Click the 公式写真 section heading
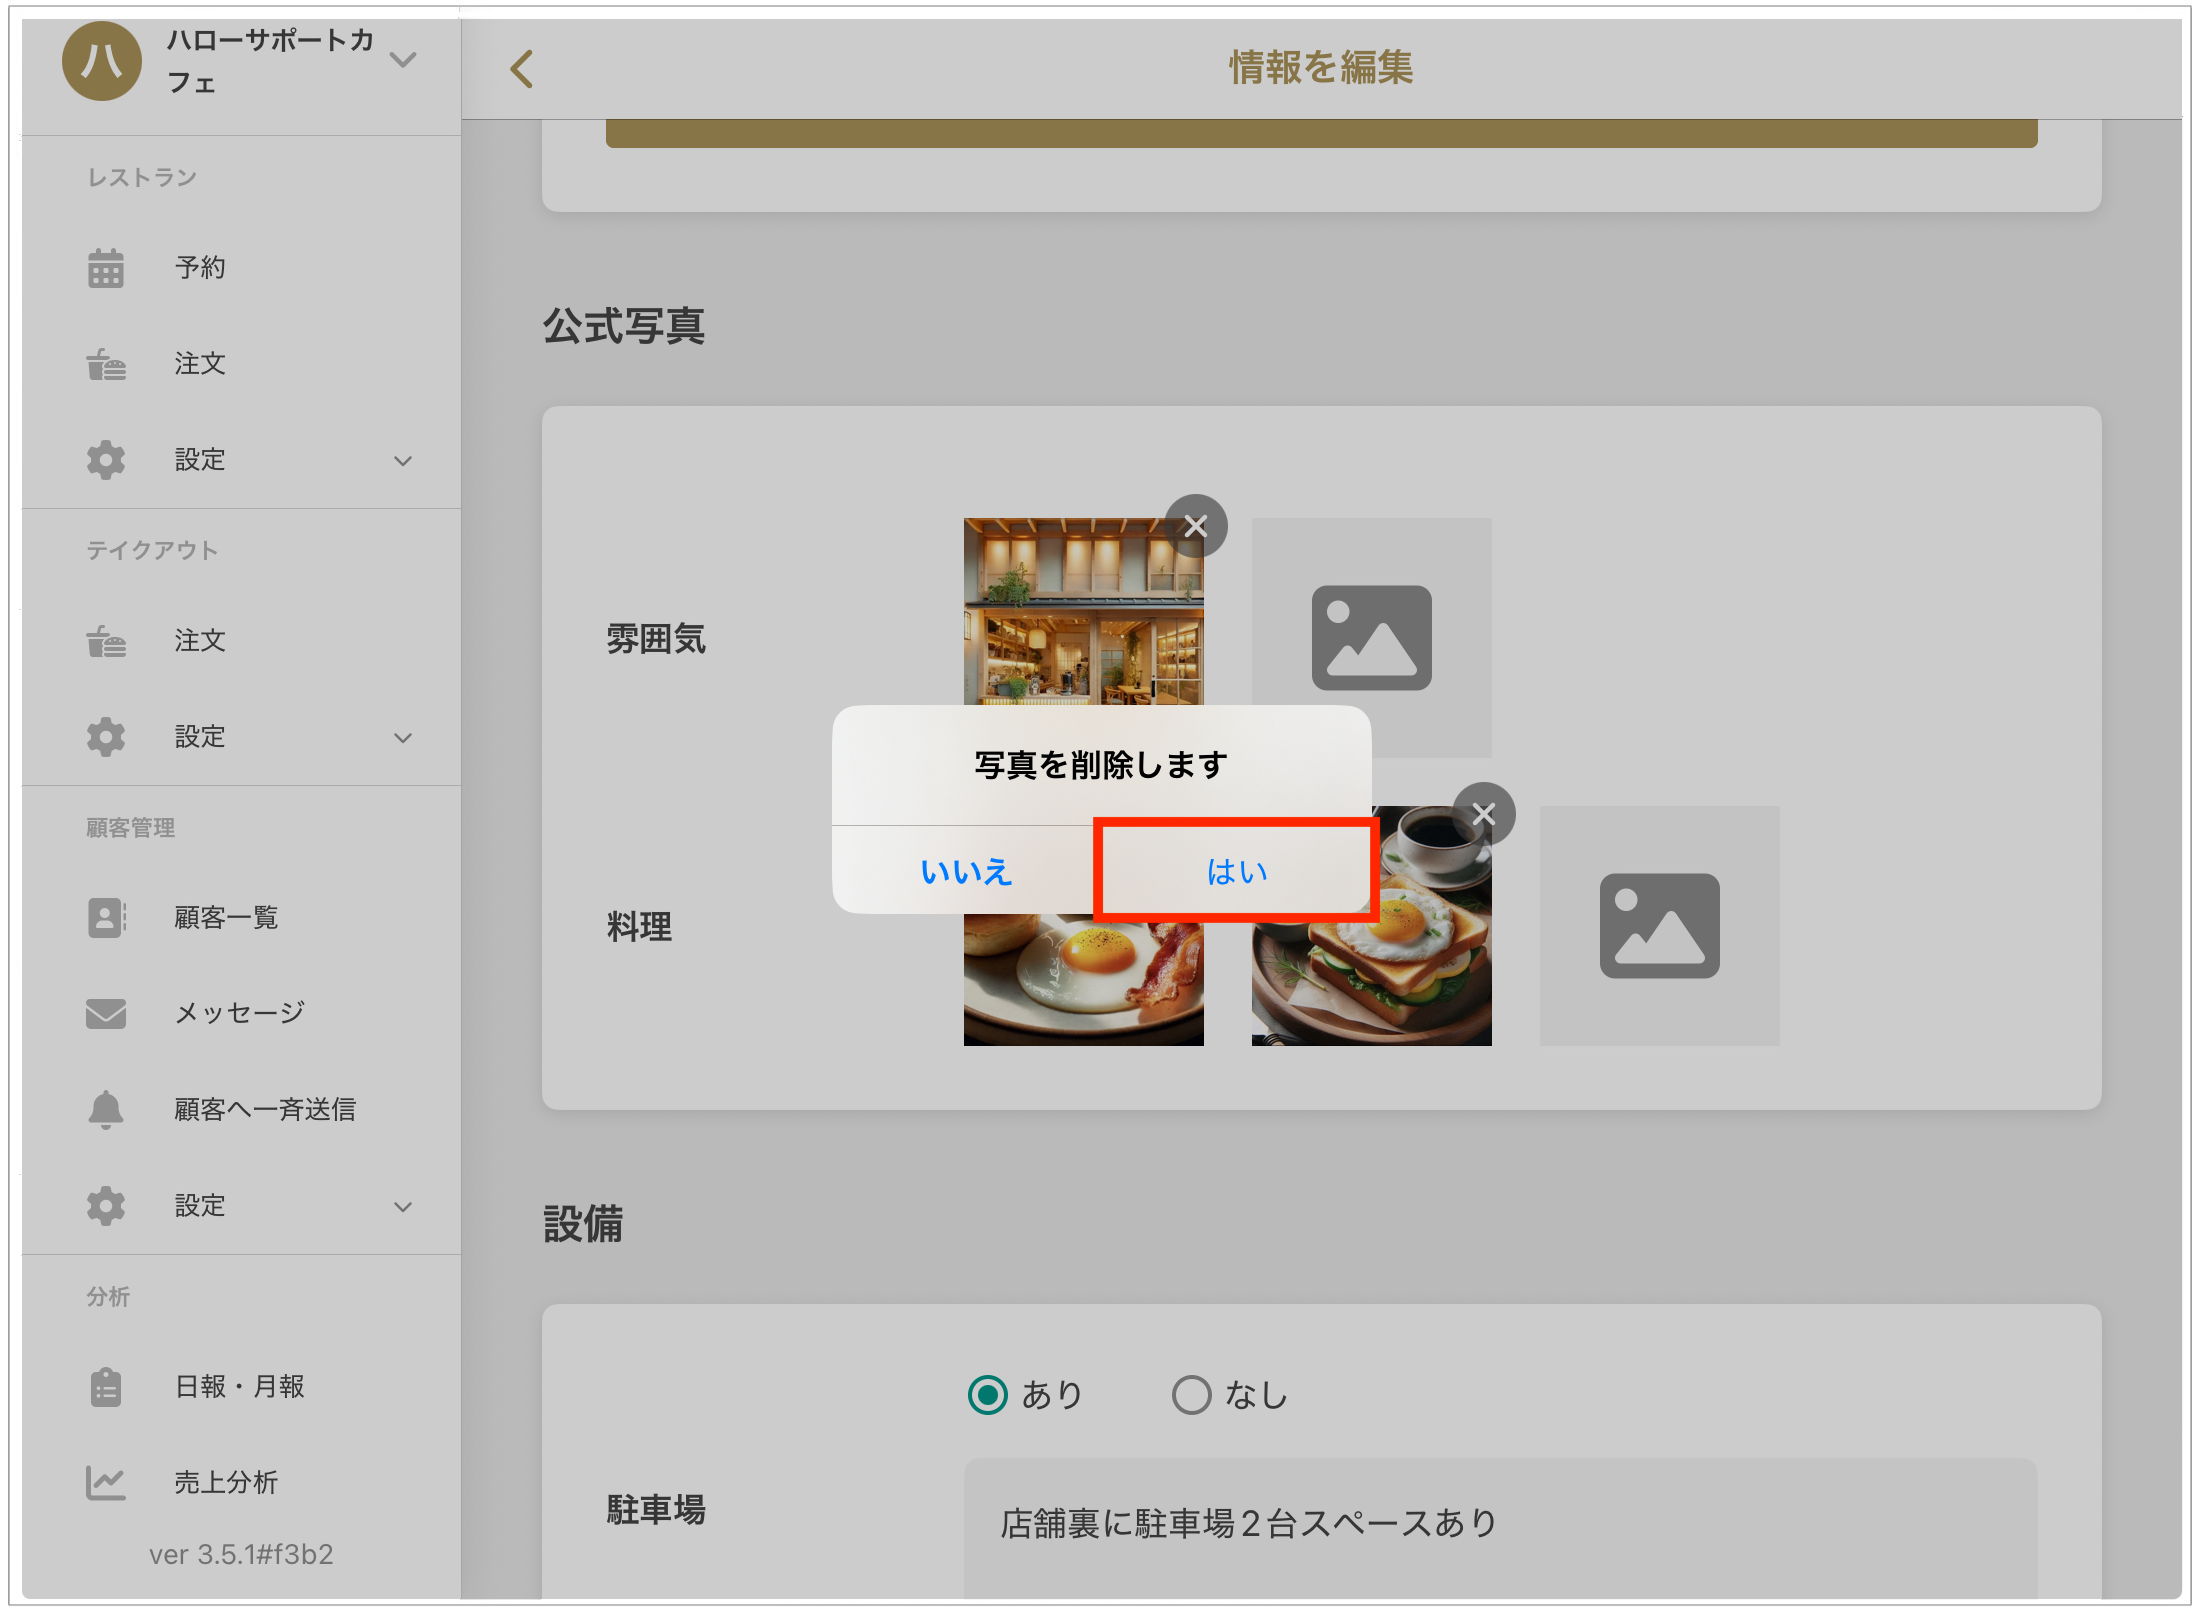The image size is (2198, 1612). [624, 326]
